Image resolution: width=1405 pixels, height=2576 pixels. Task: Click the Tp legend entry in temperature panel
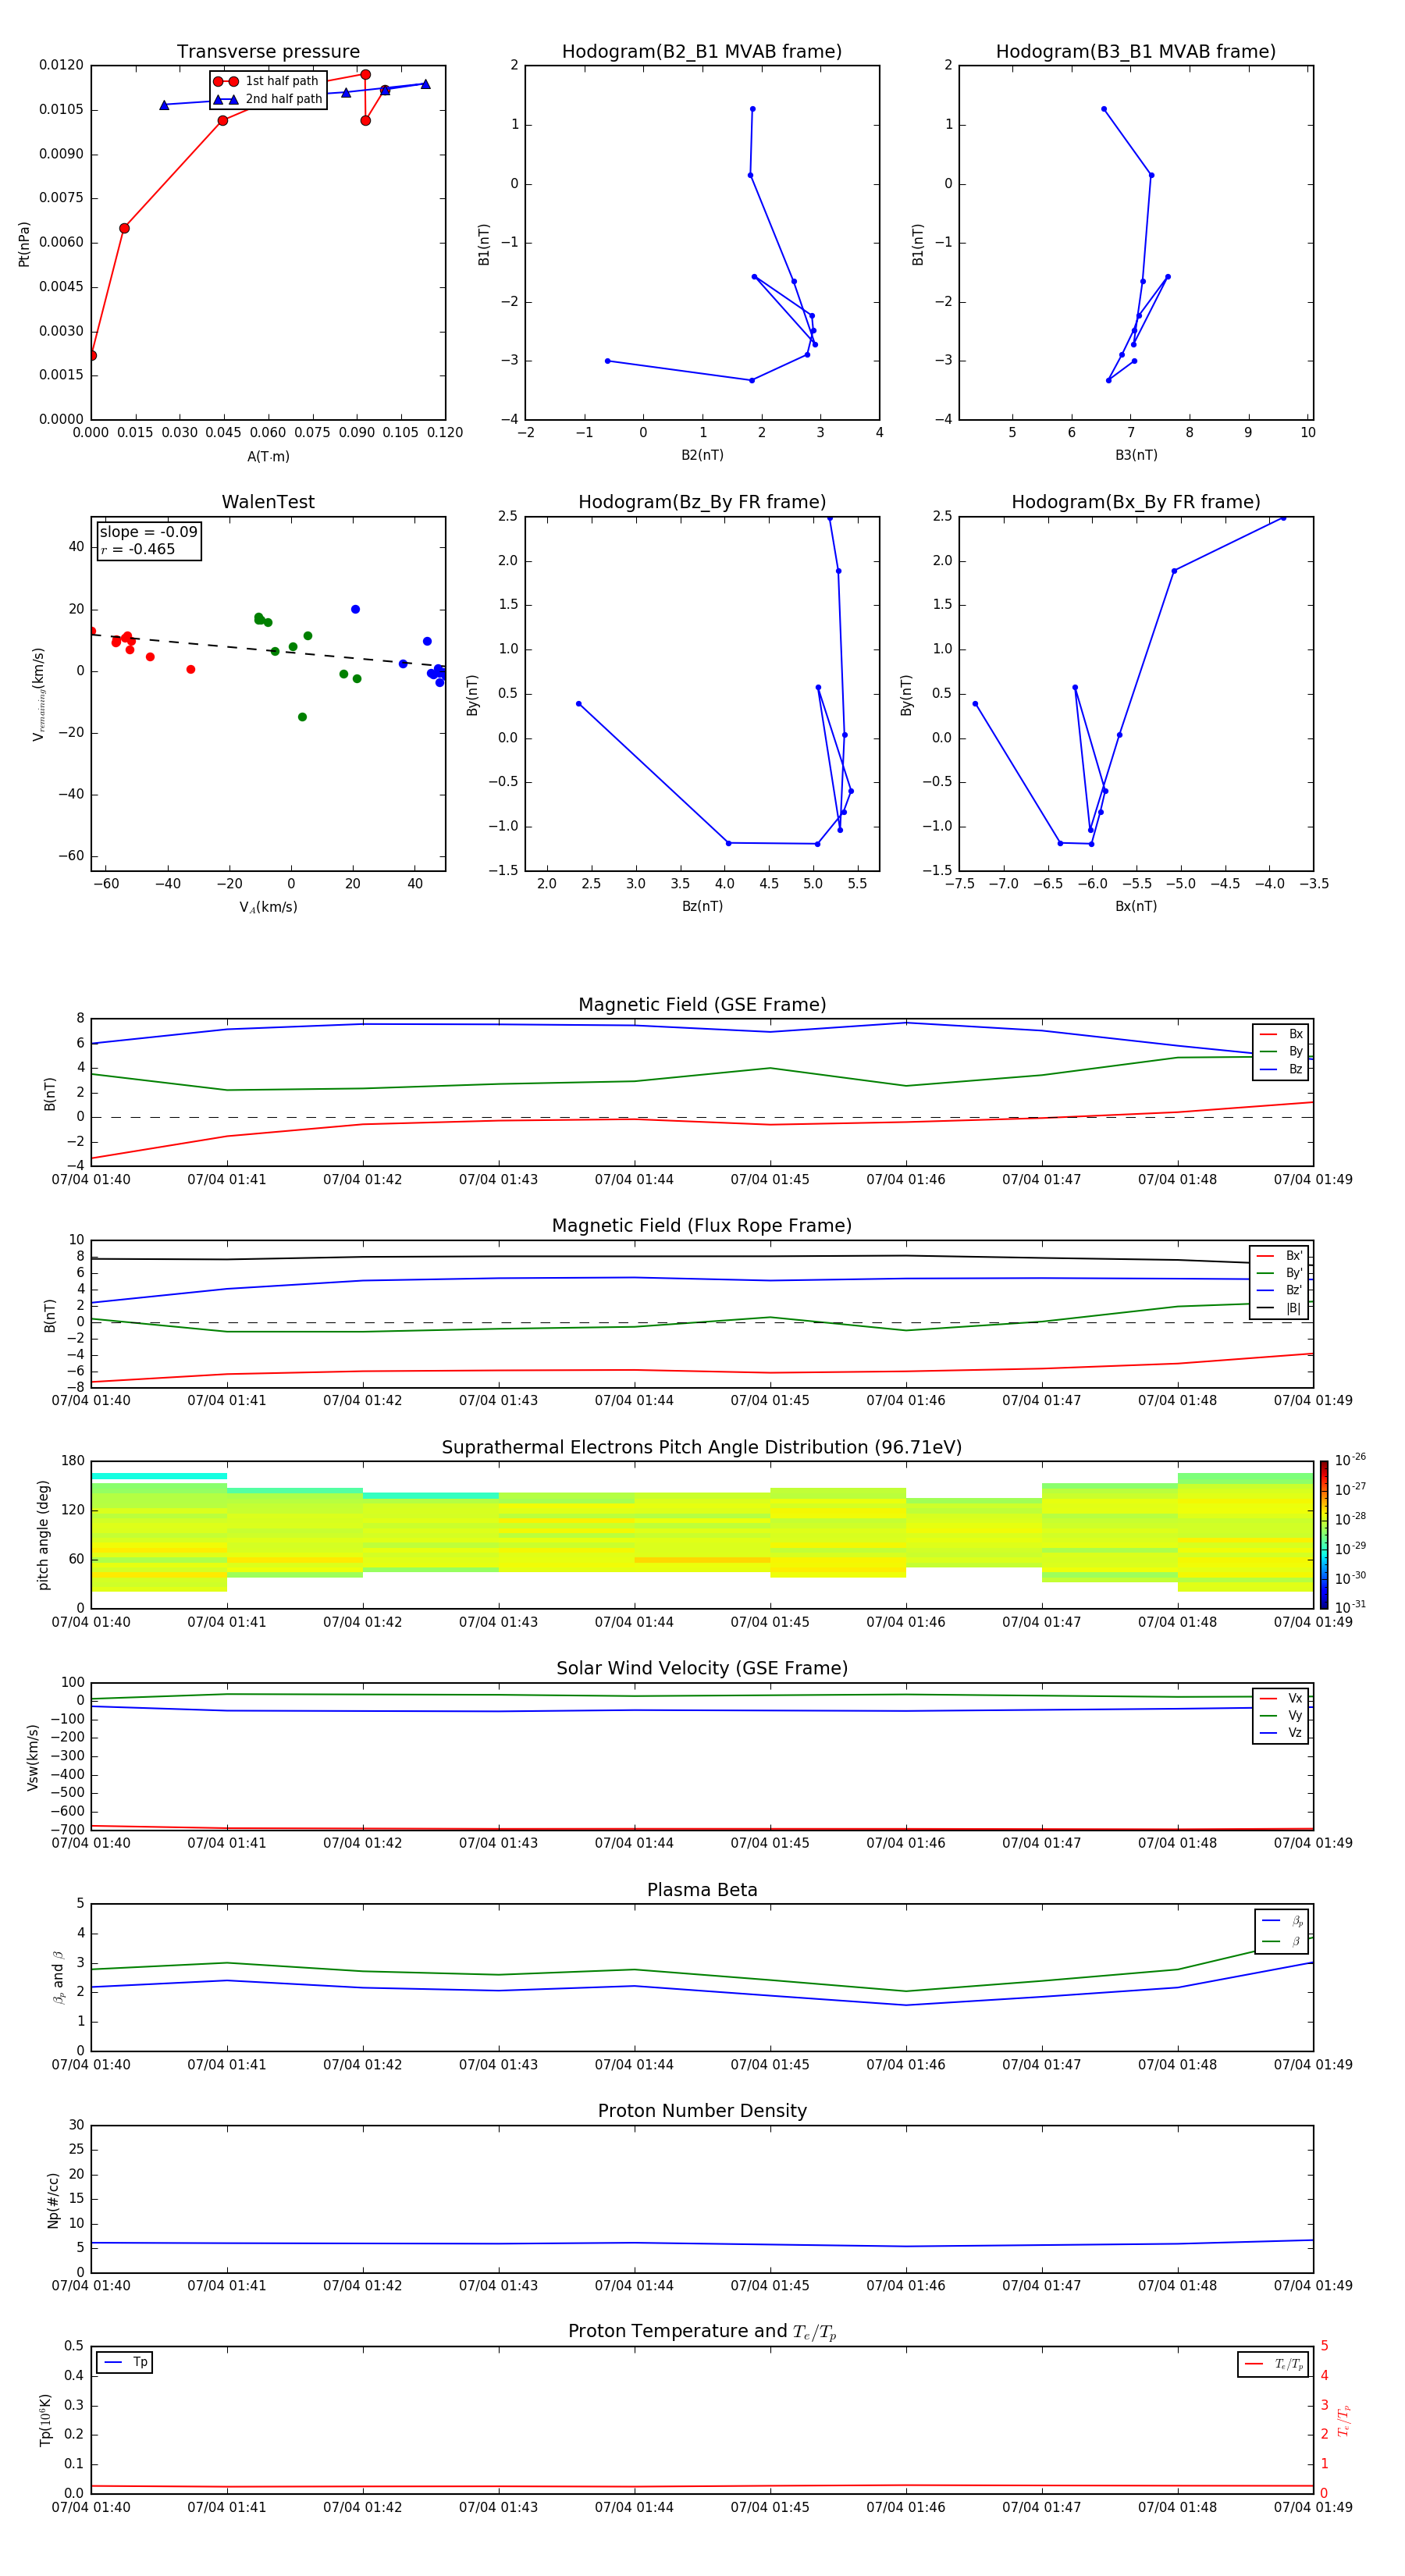[125, 2363]
